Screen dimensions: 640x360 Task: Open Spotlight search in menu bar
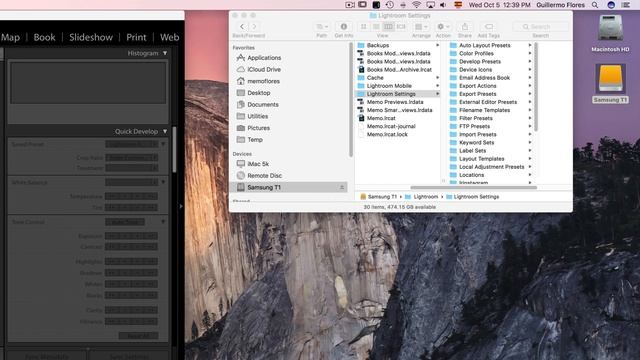(595, 5)
